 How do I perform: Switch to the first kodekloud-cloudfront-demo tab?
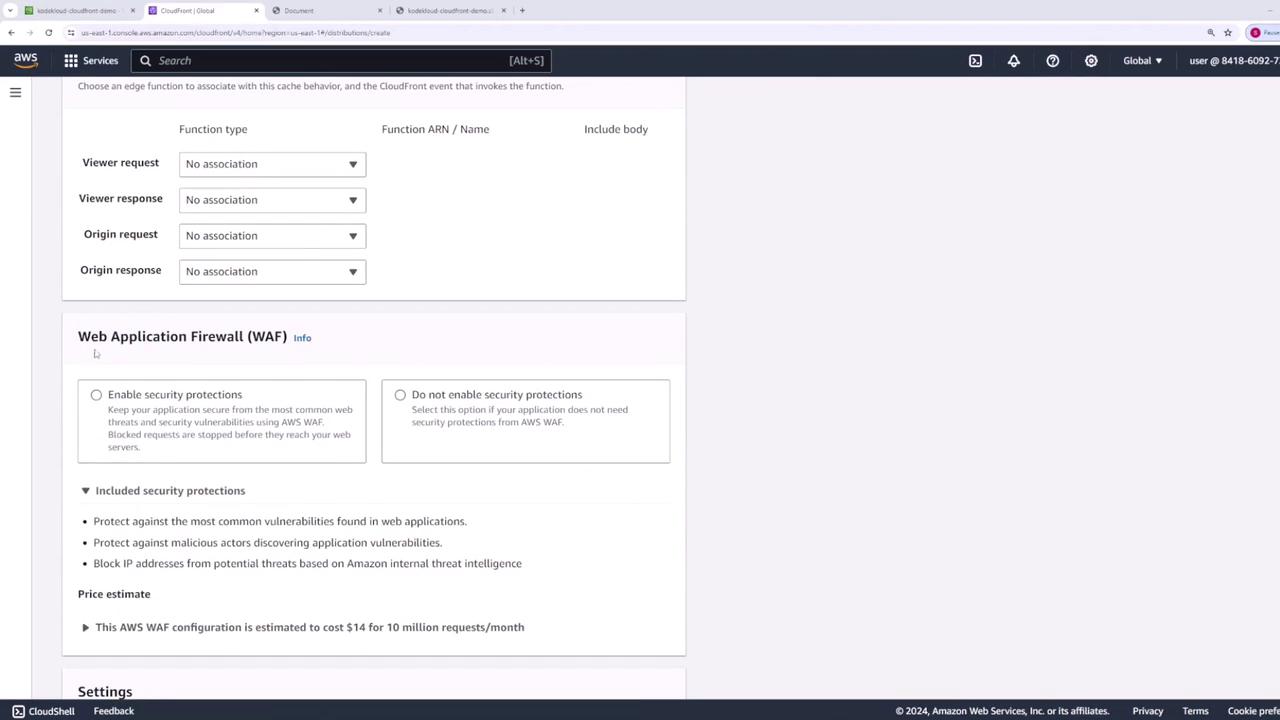click(x=77, y=11)
